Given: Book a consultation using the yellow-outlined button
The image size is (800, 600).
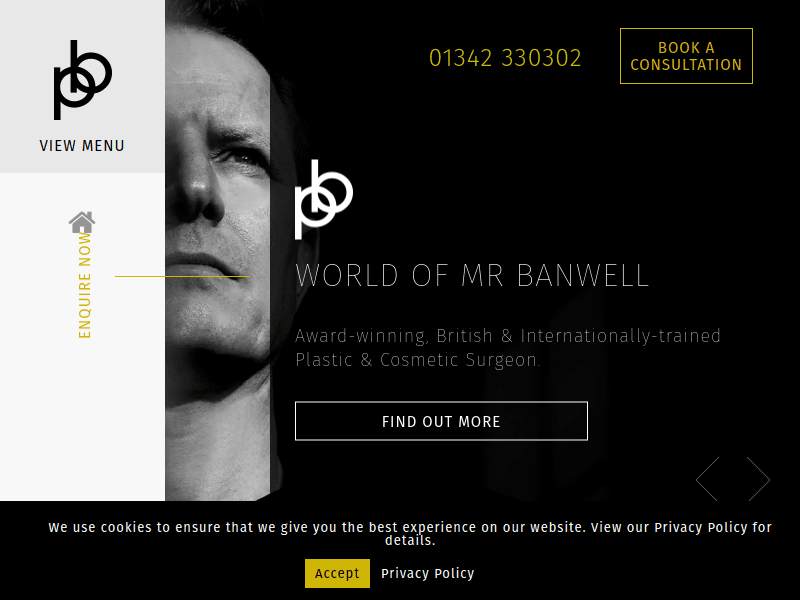Looking at the screenshot, I should click(686, 56).
